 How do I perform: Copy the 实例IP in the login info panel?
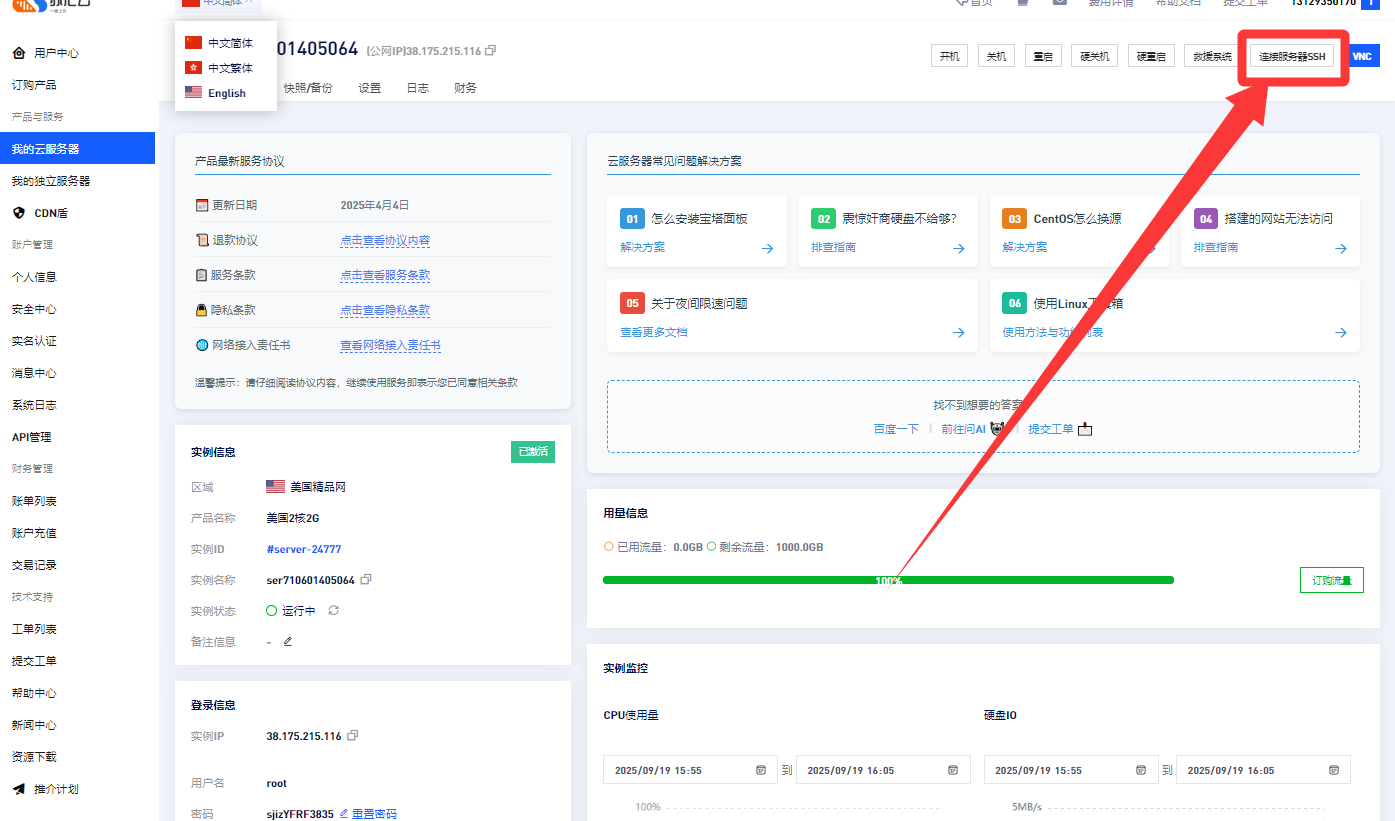(x=352, y=736)
